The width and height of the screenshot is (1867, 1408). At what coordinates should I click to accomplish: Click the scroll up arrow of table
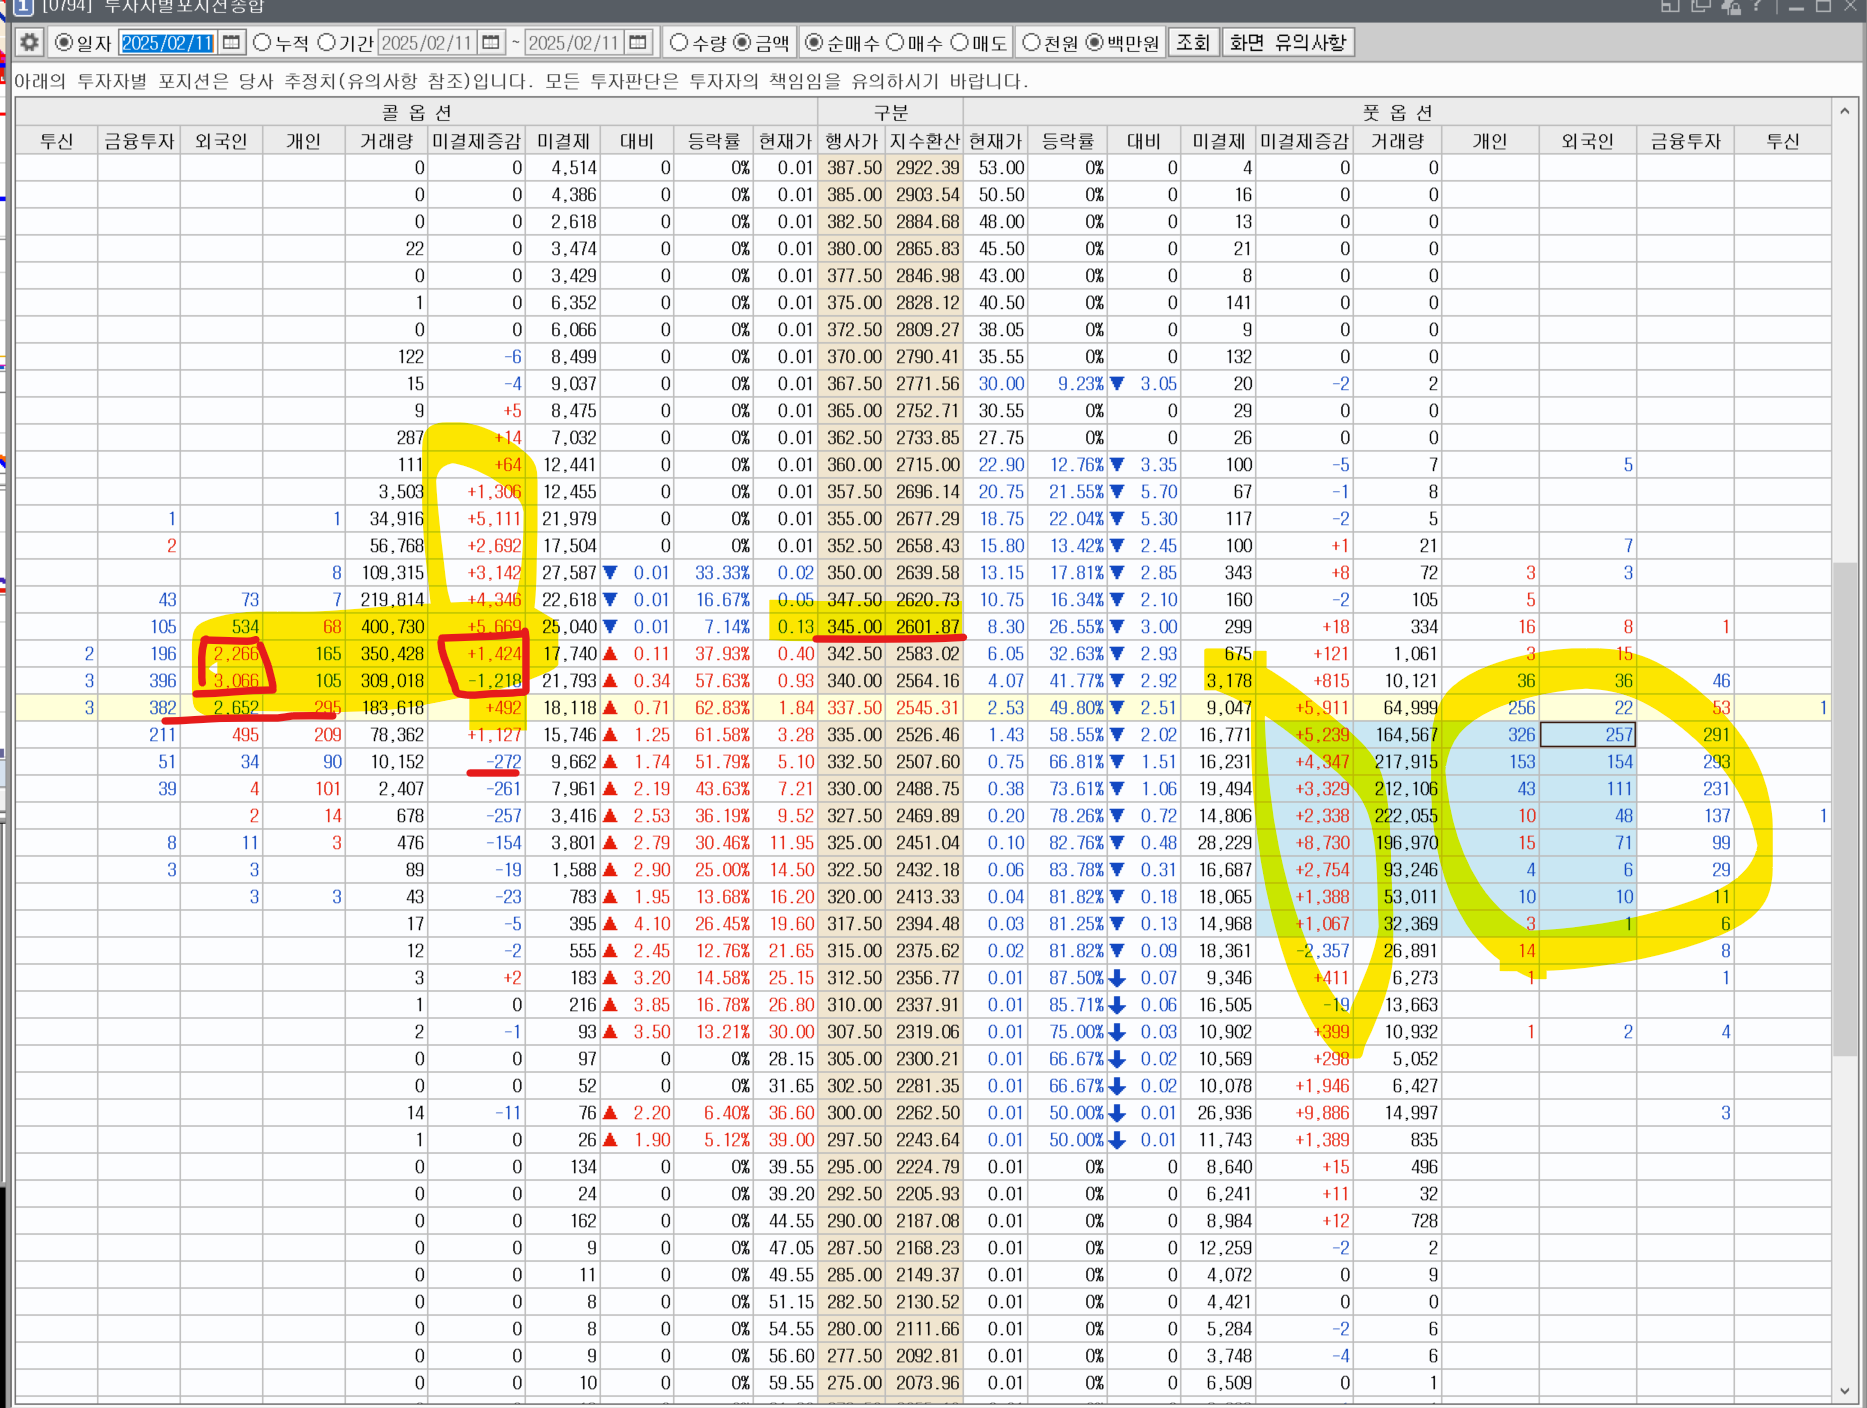pyautogui.click(x=1845, y=111)
